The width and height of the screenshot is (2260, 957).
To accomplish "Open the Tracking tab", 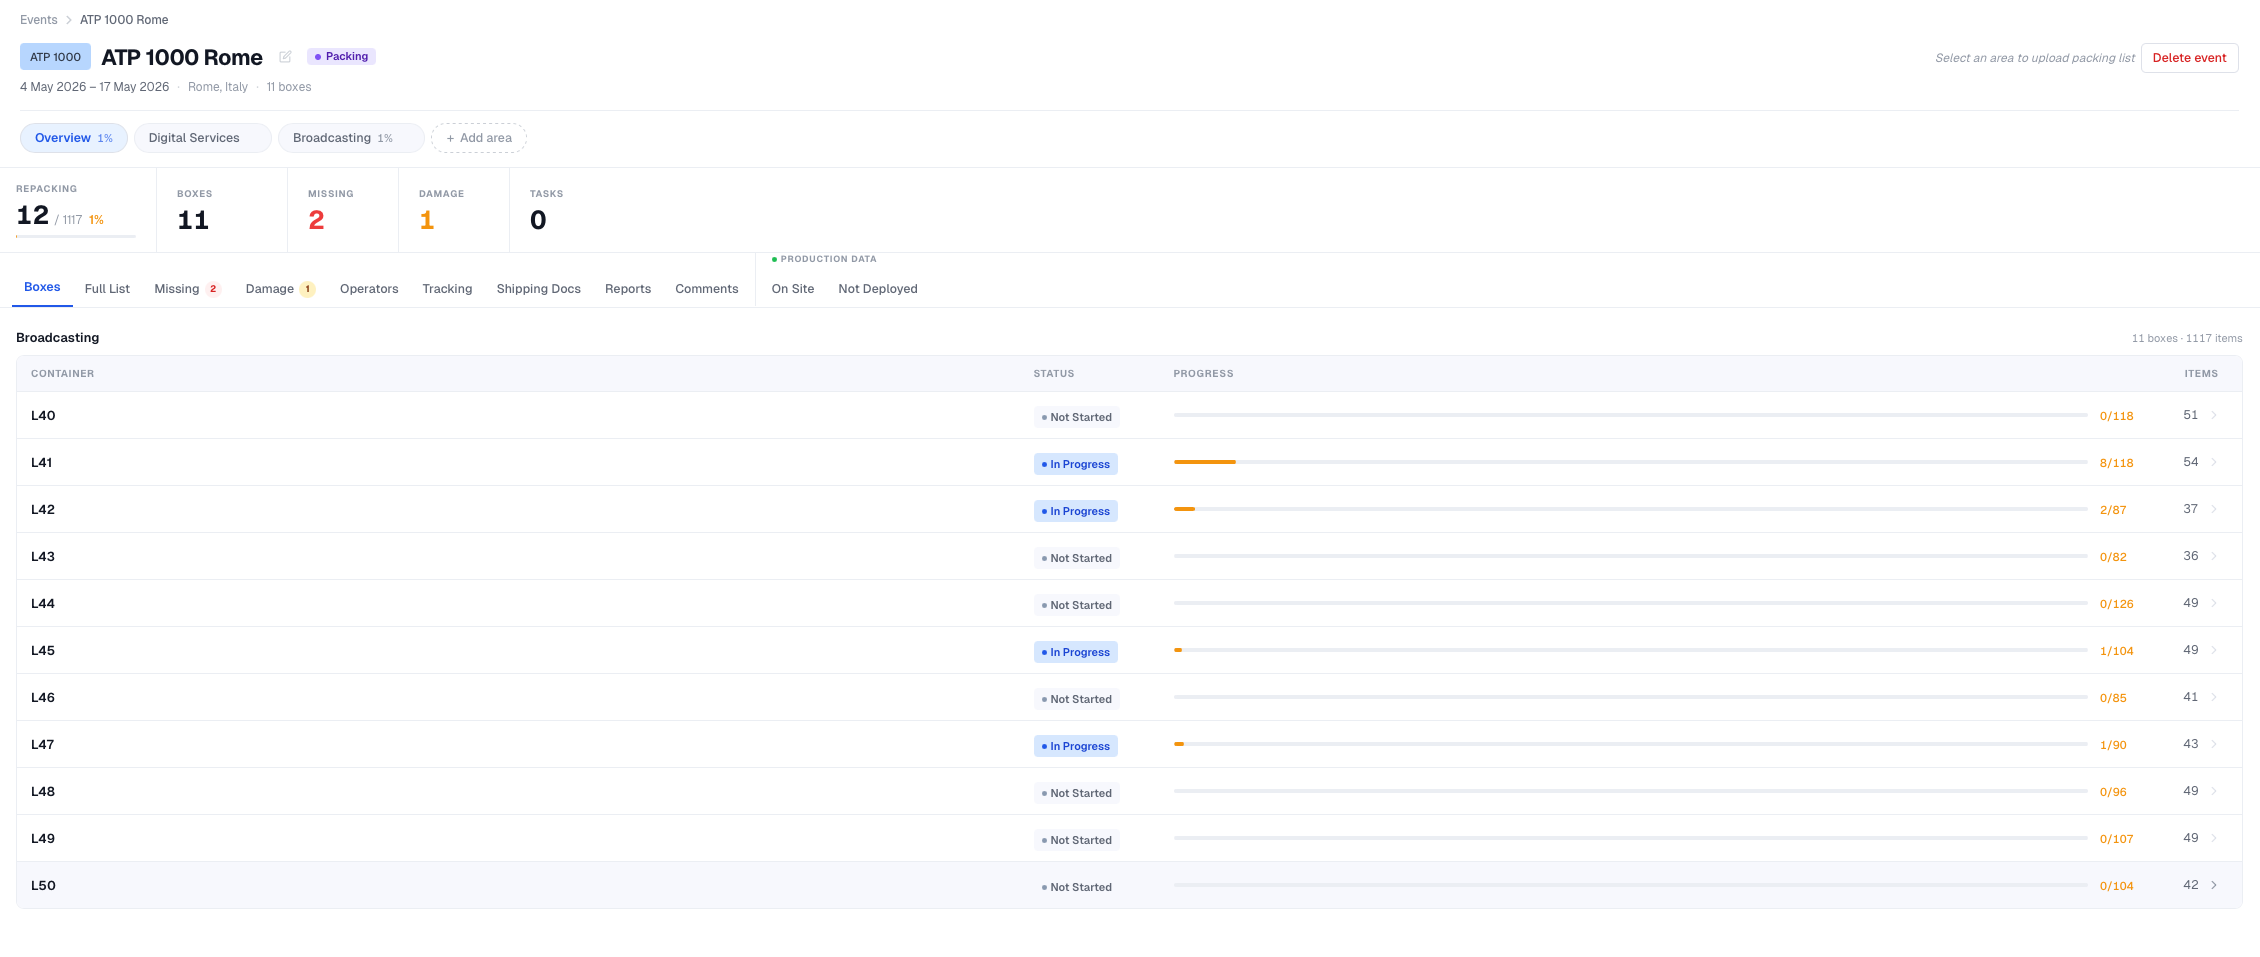I will click(447, 289).
